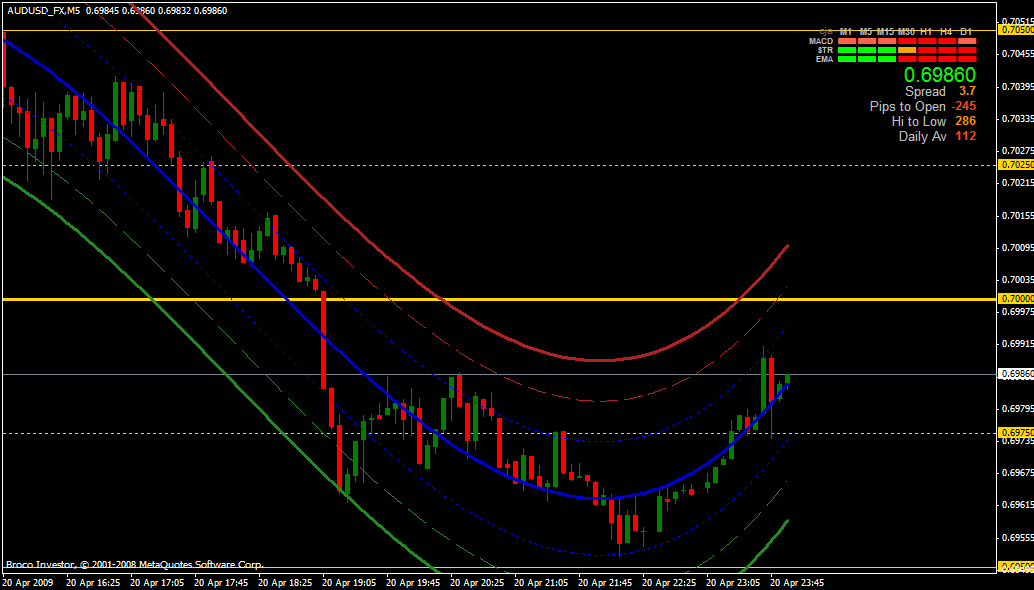Image resolution: width=1034 pixels, height=590 pixels.
Task: Click the red EMA signal cell for M30
Action: pos(907,59)
